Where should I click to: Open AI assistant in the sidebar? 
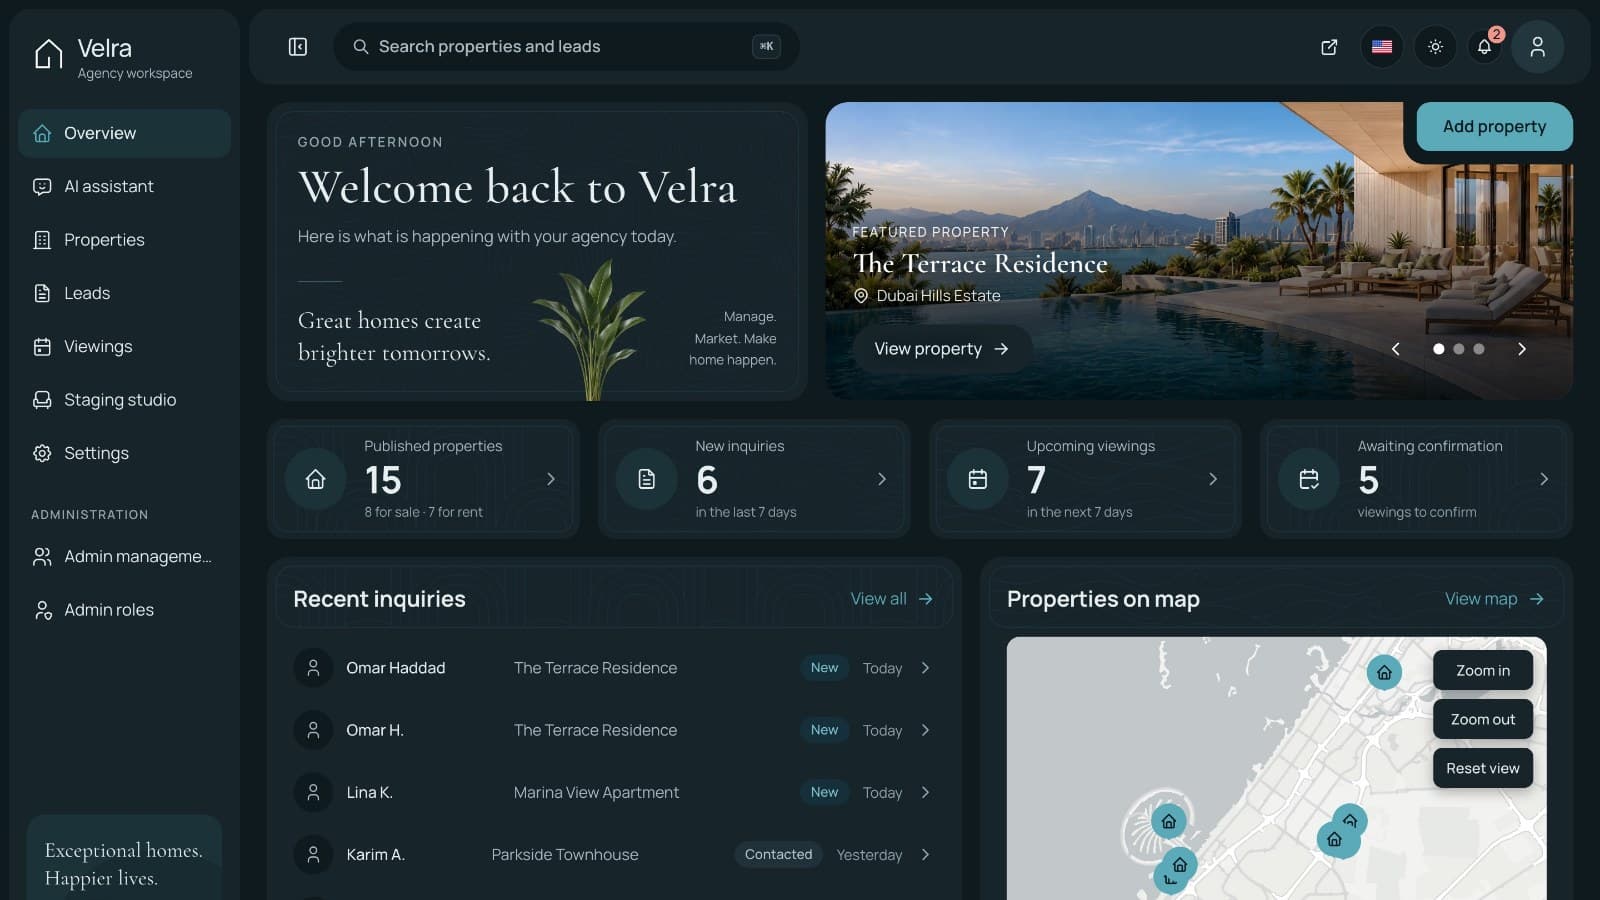pos(124,186)
